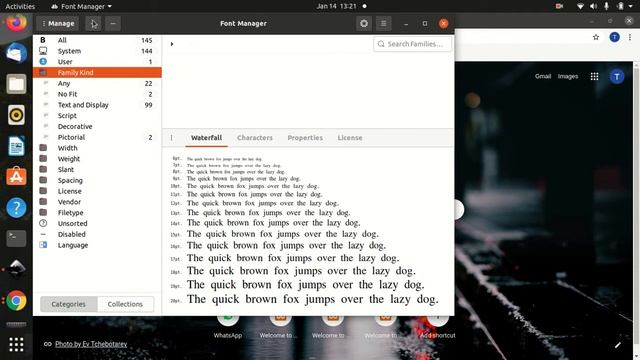
Task: Click the Manage button in Font Manager
Action: click(58, 24)
